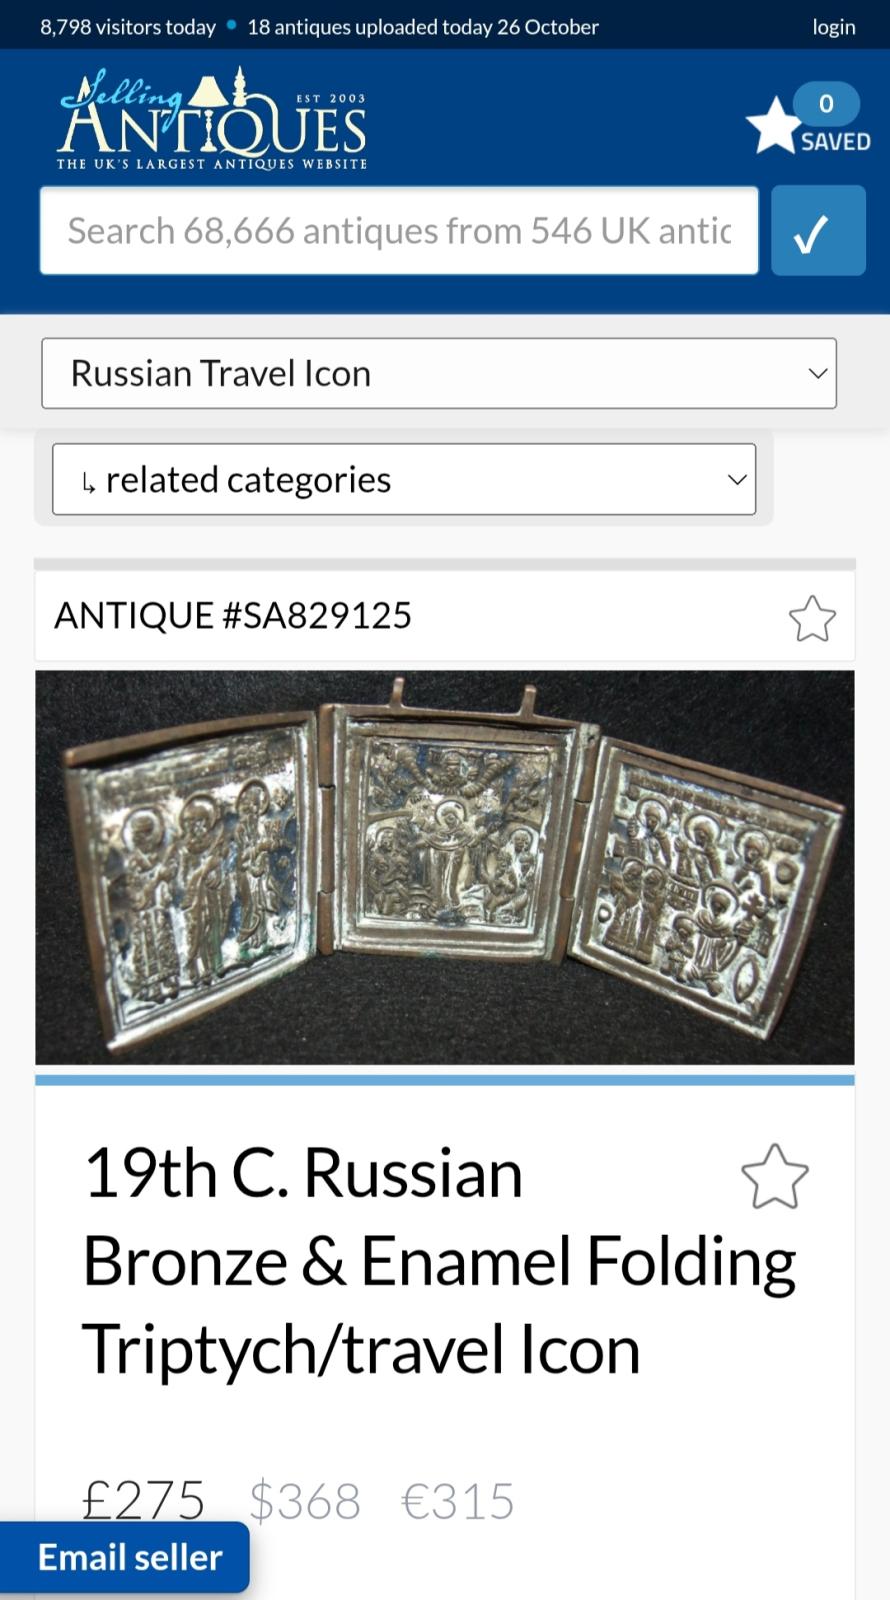890x1600 pixels.
Task: Click the 18 antiques uploaded today text
Action: 423,27
